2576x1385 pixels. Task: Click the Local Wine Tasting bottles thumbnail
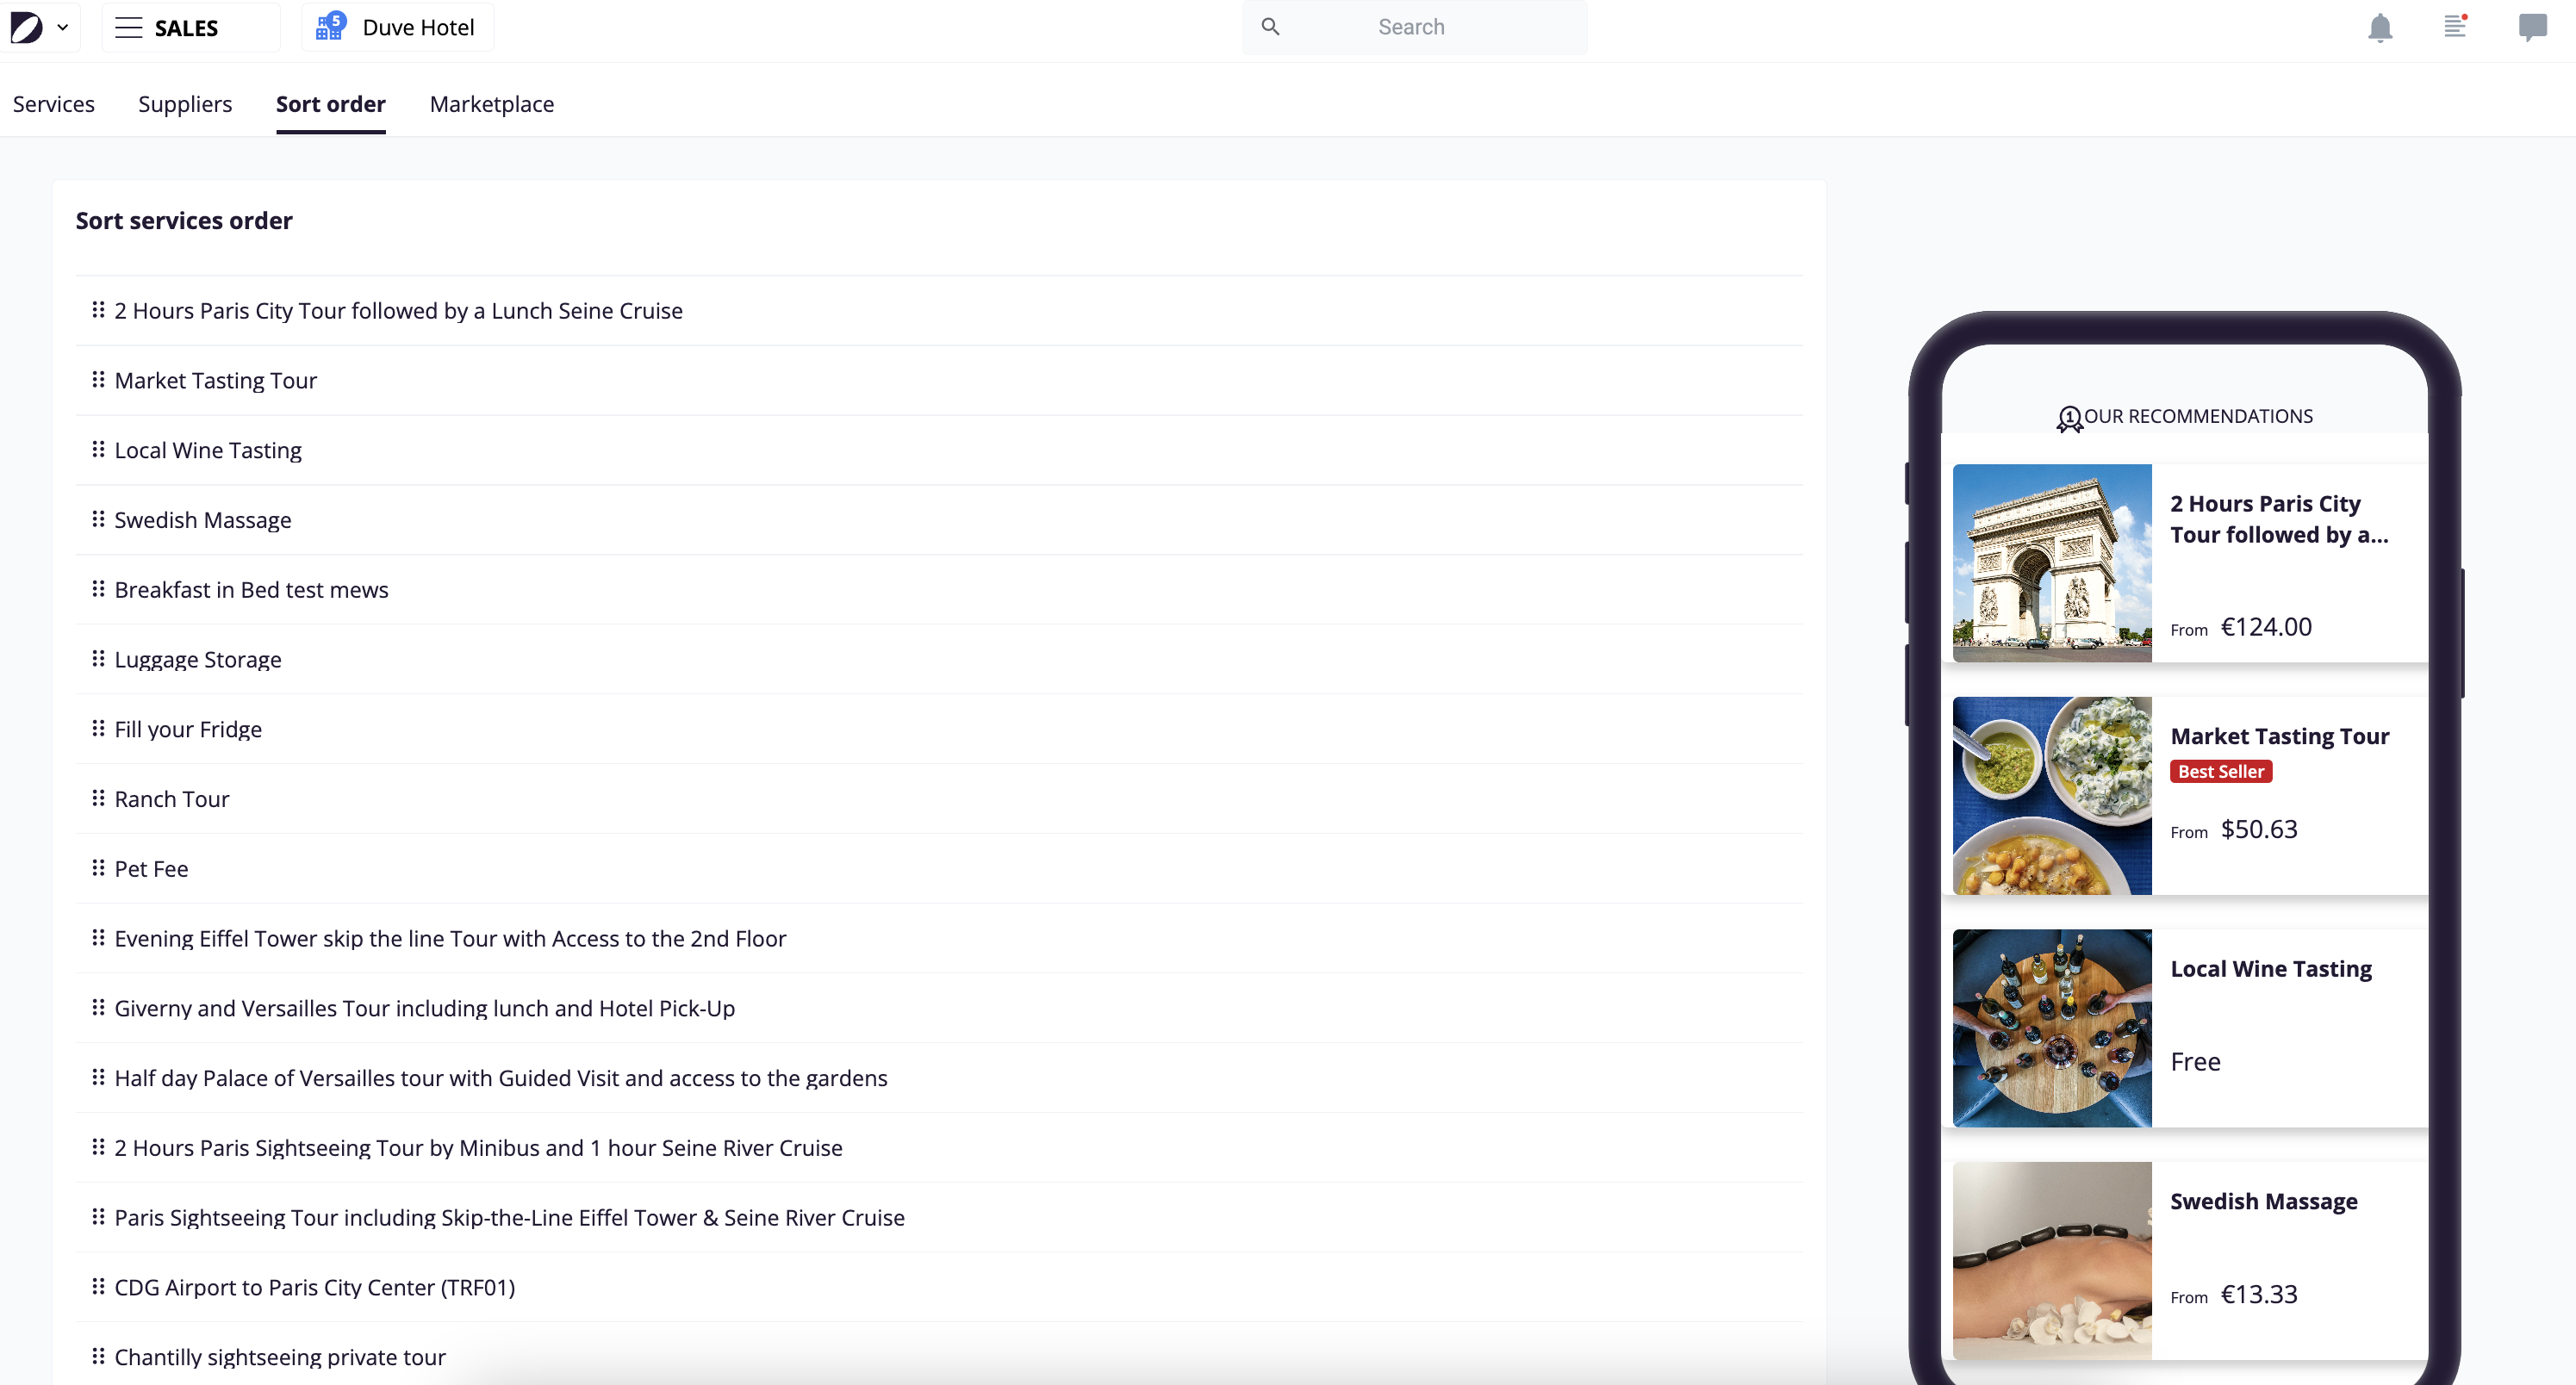click(x=2052, y=1028)
